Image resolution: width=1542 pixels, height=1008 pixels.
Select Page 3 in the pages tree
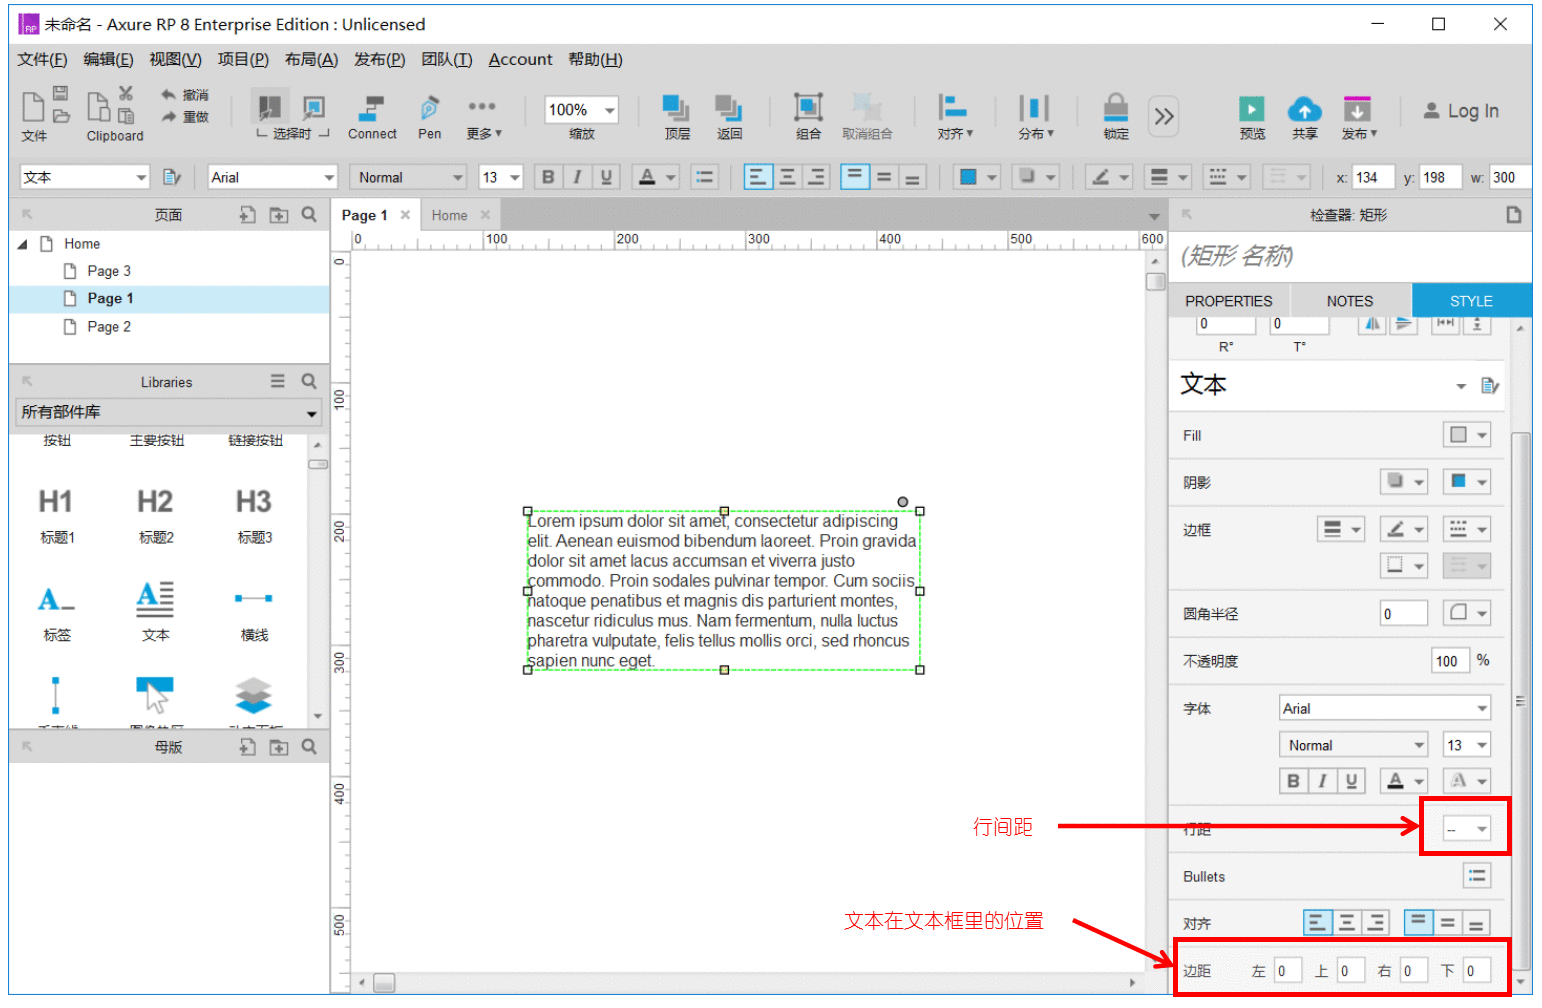[109, 271]
